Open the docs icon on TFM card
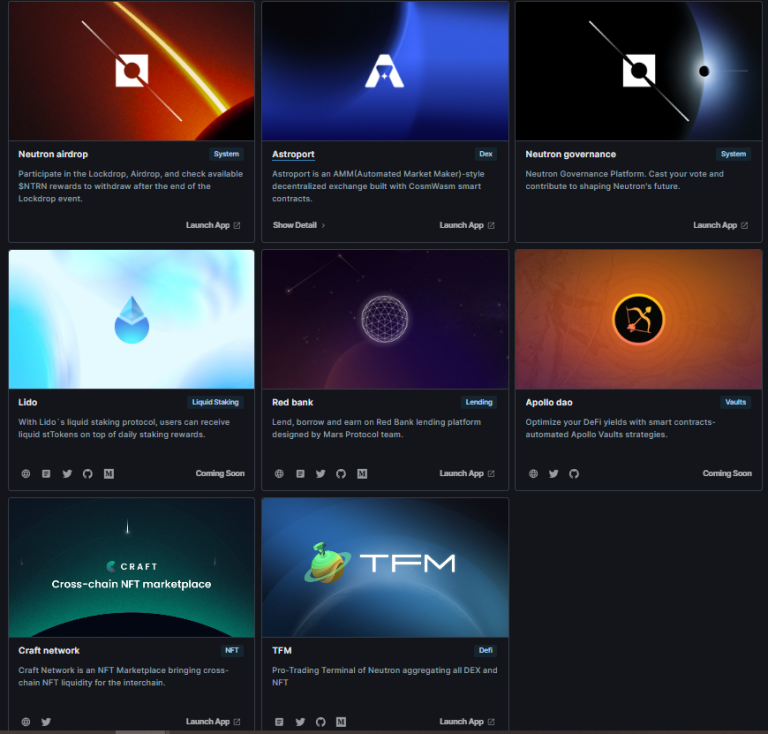The width and height of the screenshot is (768, 734). point(279,721)
